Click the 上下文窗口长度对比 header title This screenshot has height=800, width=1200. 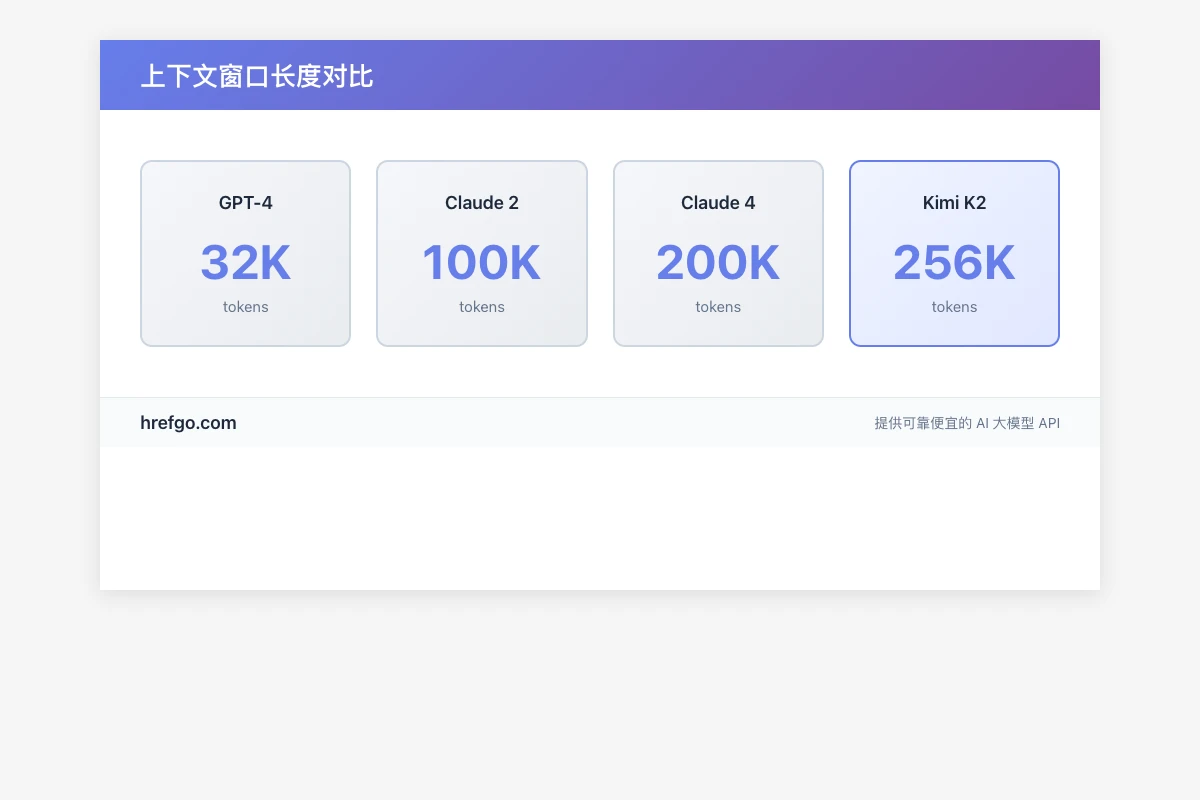click(257, 76)
